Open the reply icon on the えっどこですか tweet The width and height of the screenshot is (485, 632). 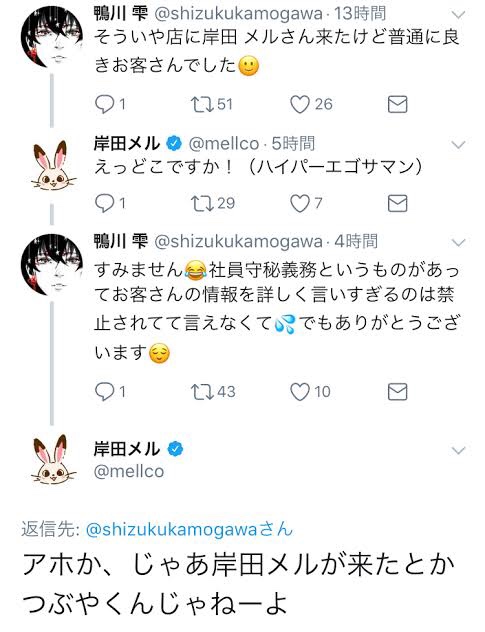pos(105,203)
